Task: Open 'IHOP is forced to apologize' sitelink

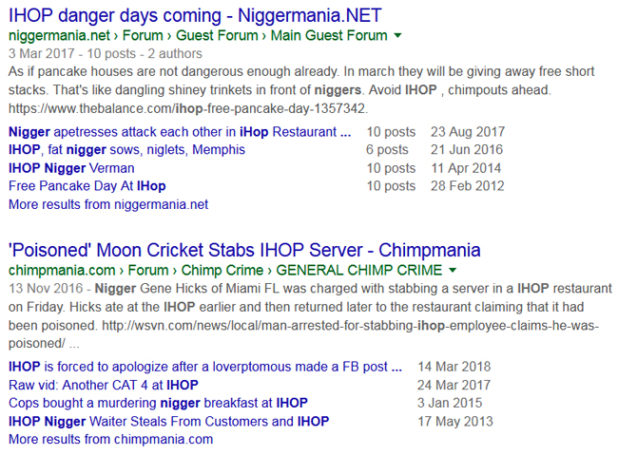Action: coord(205,366)
